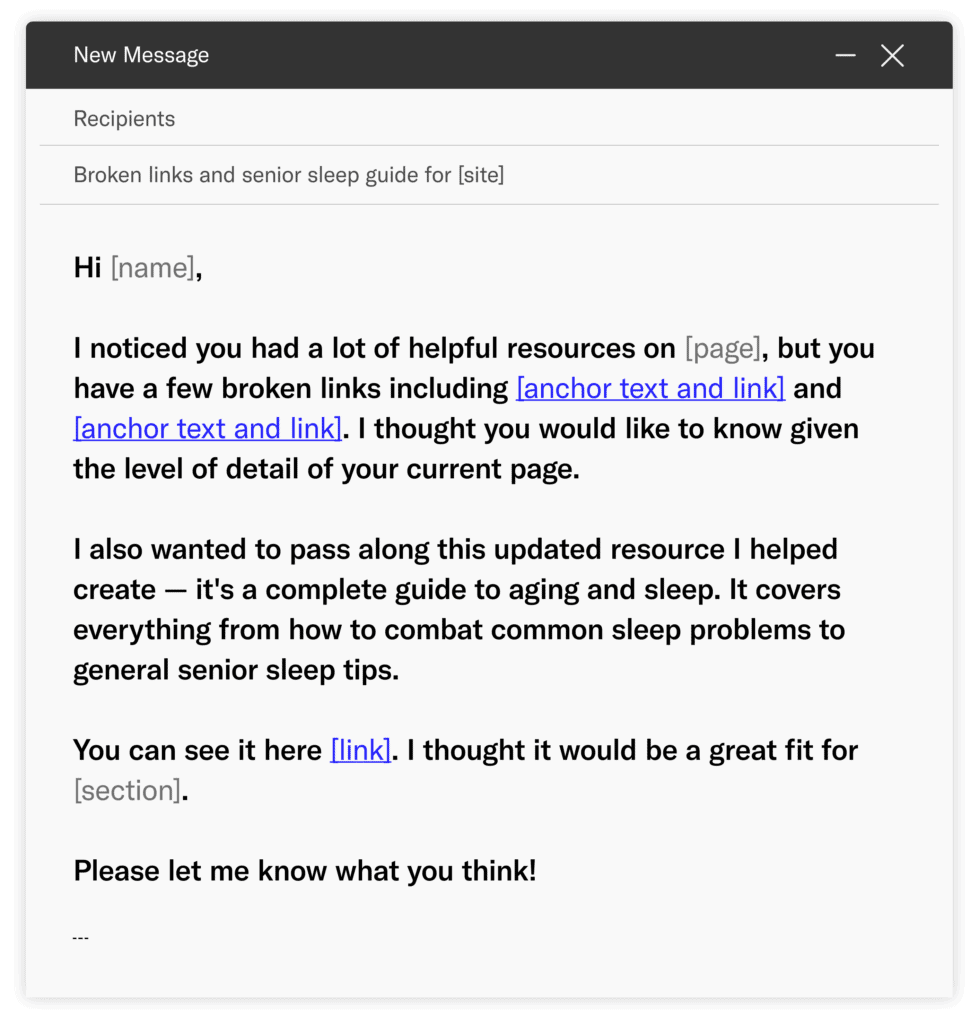Click the first [anchor text and link] hyperlink
This screenshot has width=979, height=1024.
tap(650, 388)
